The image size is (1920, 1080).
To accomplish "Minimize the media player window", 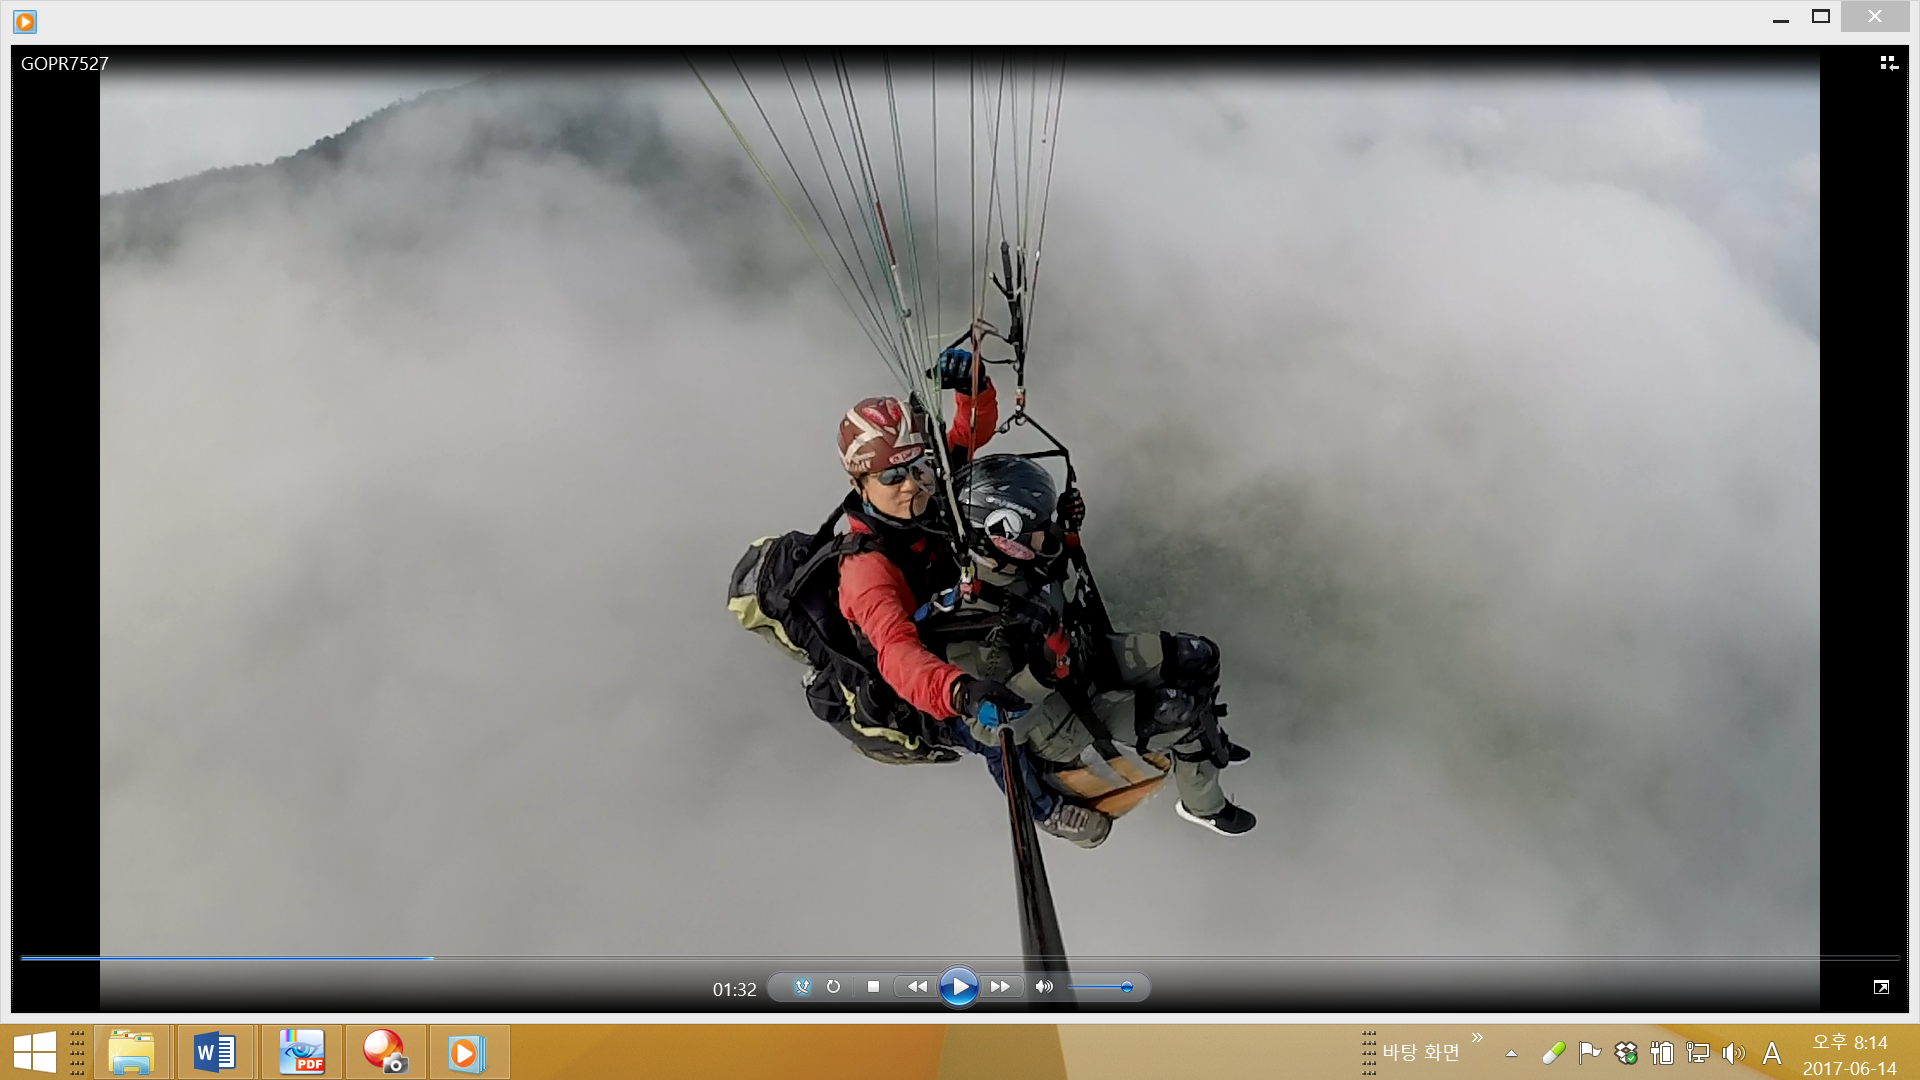I will tap(1780, 18).
